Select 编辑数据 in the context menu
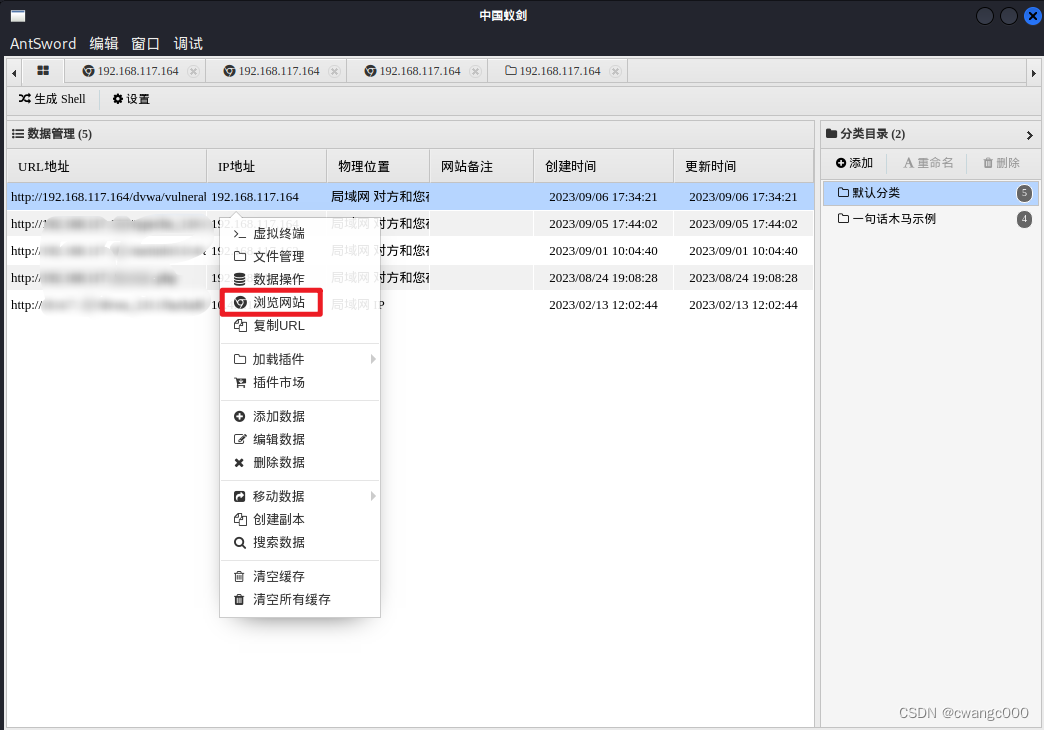Screen dimensions: 1044x730 pyautogui.click(x=300, y=440)
